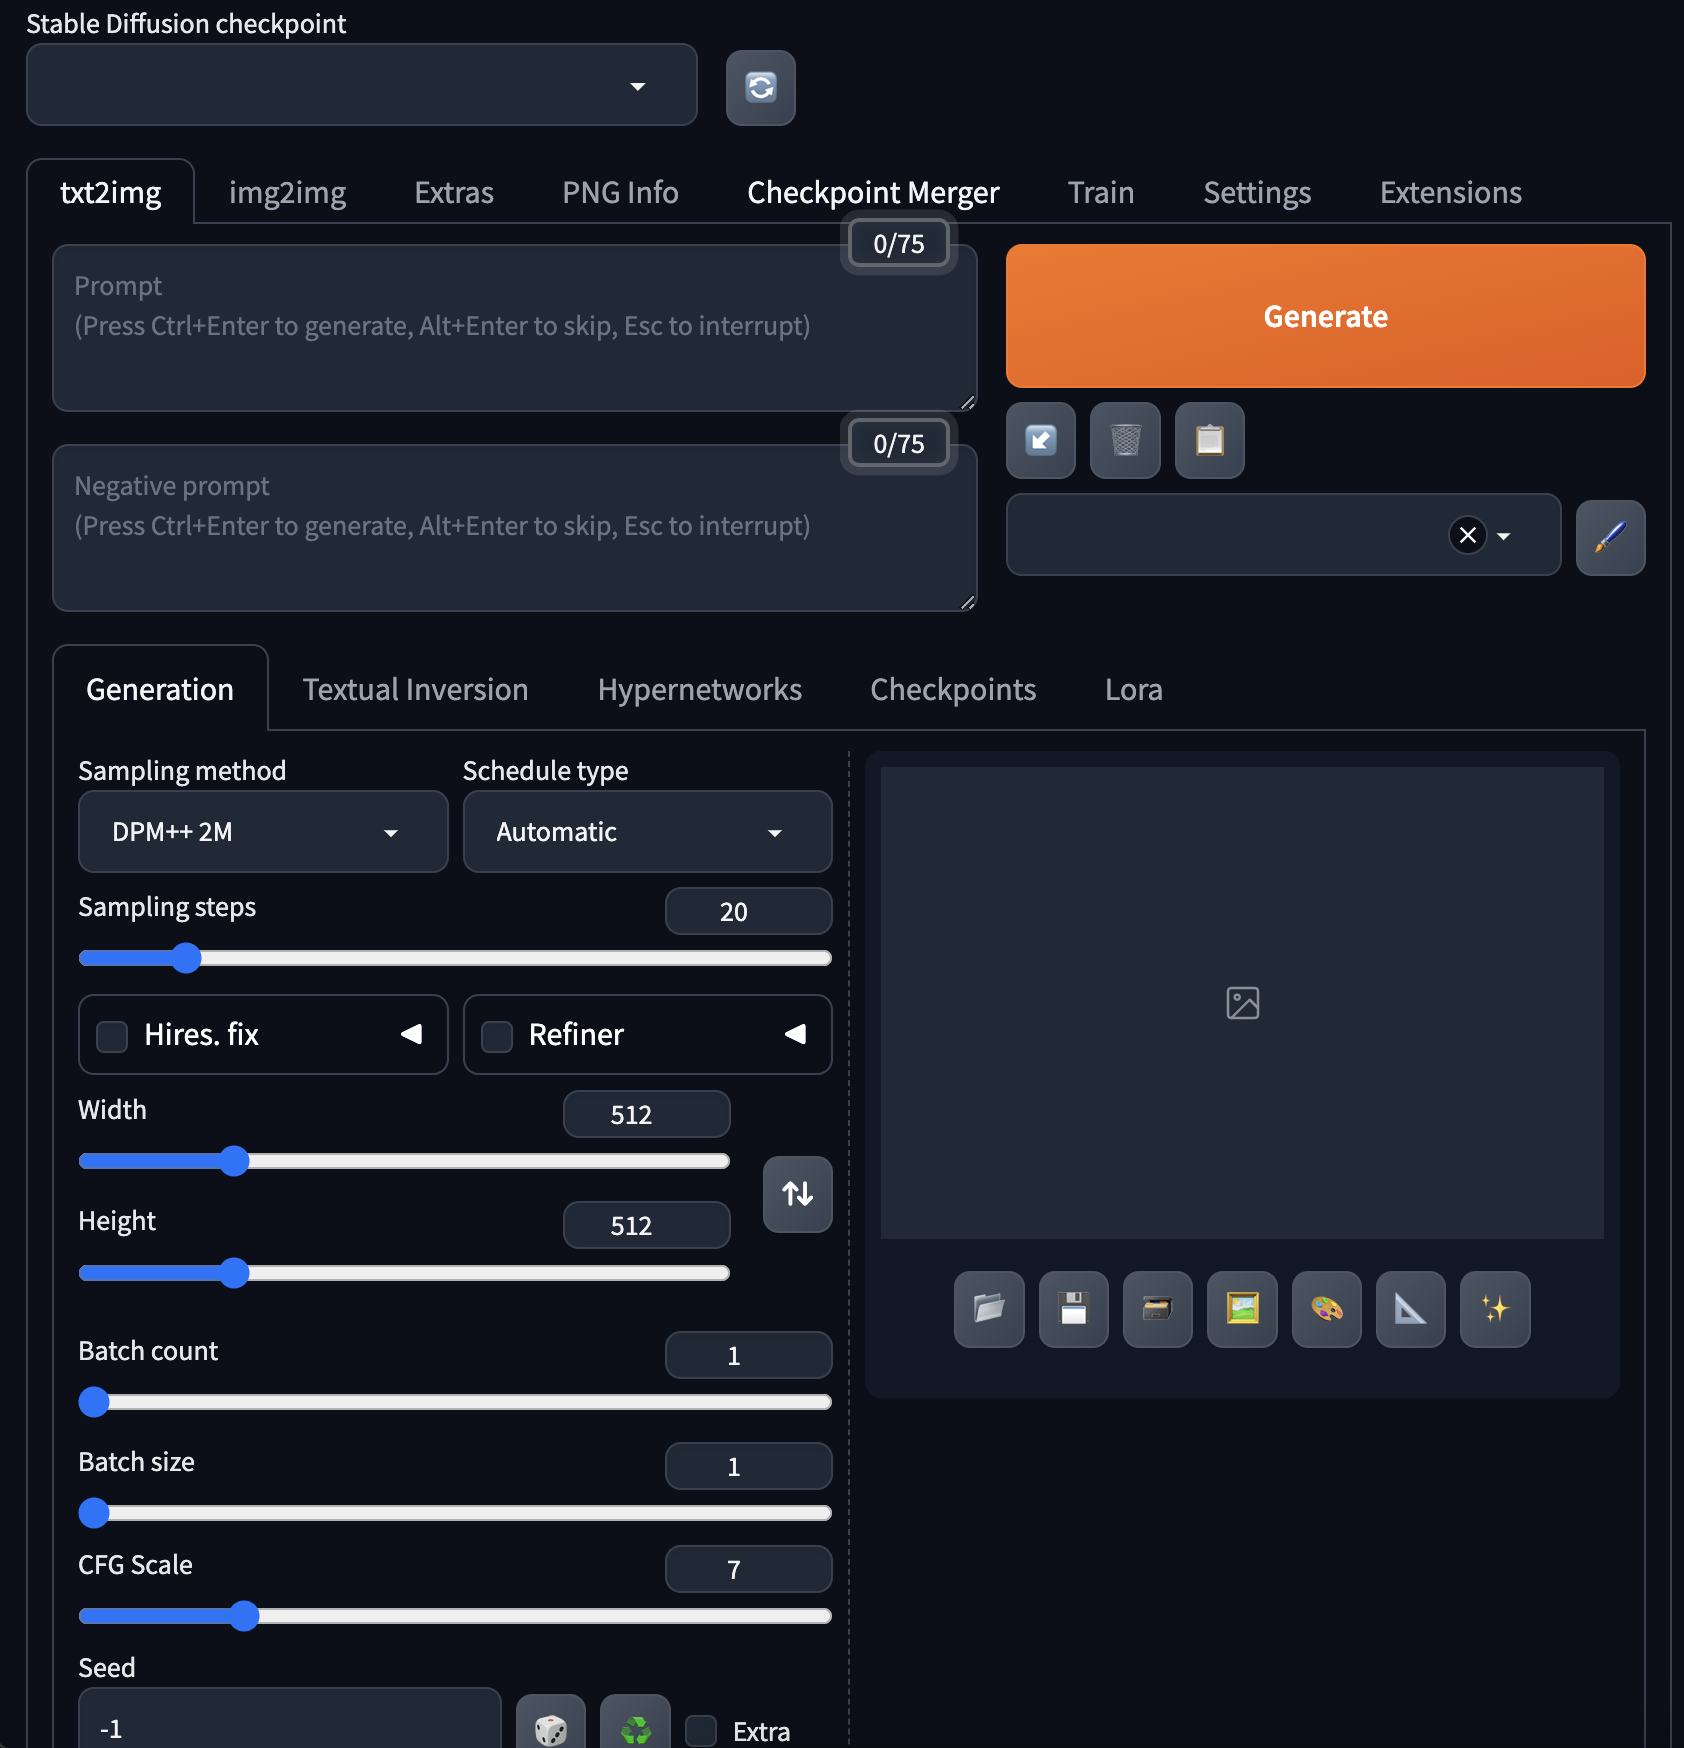Open the Schedule type dropdown
The height and width of the screenshot is (1748, 1684).
[x=647, y=832]
